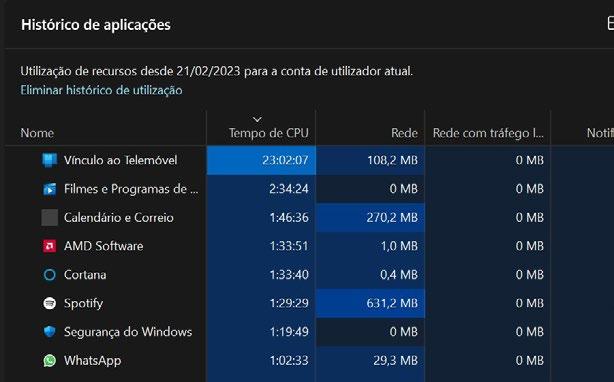Select the Spotify row name
Viewport: 614px width, 382px height.
pyautogui.click(x=83, y=303)
